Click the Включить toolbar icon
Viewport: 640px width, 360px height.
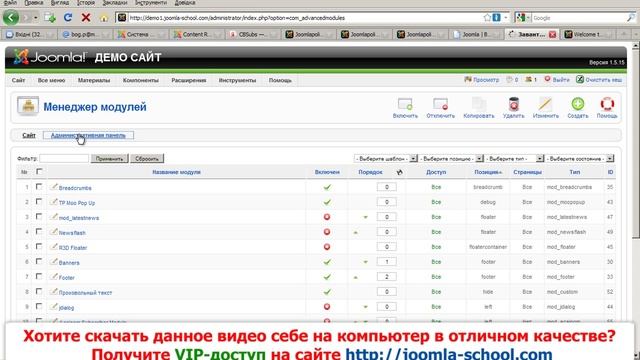pyautogui.click(x=405, y=108)
